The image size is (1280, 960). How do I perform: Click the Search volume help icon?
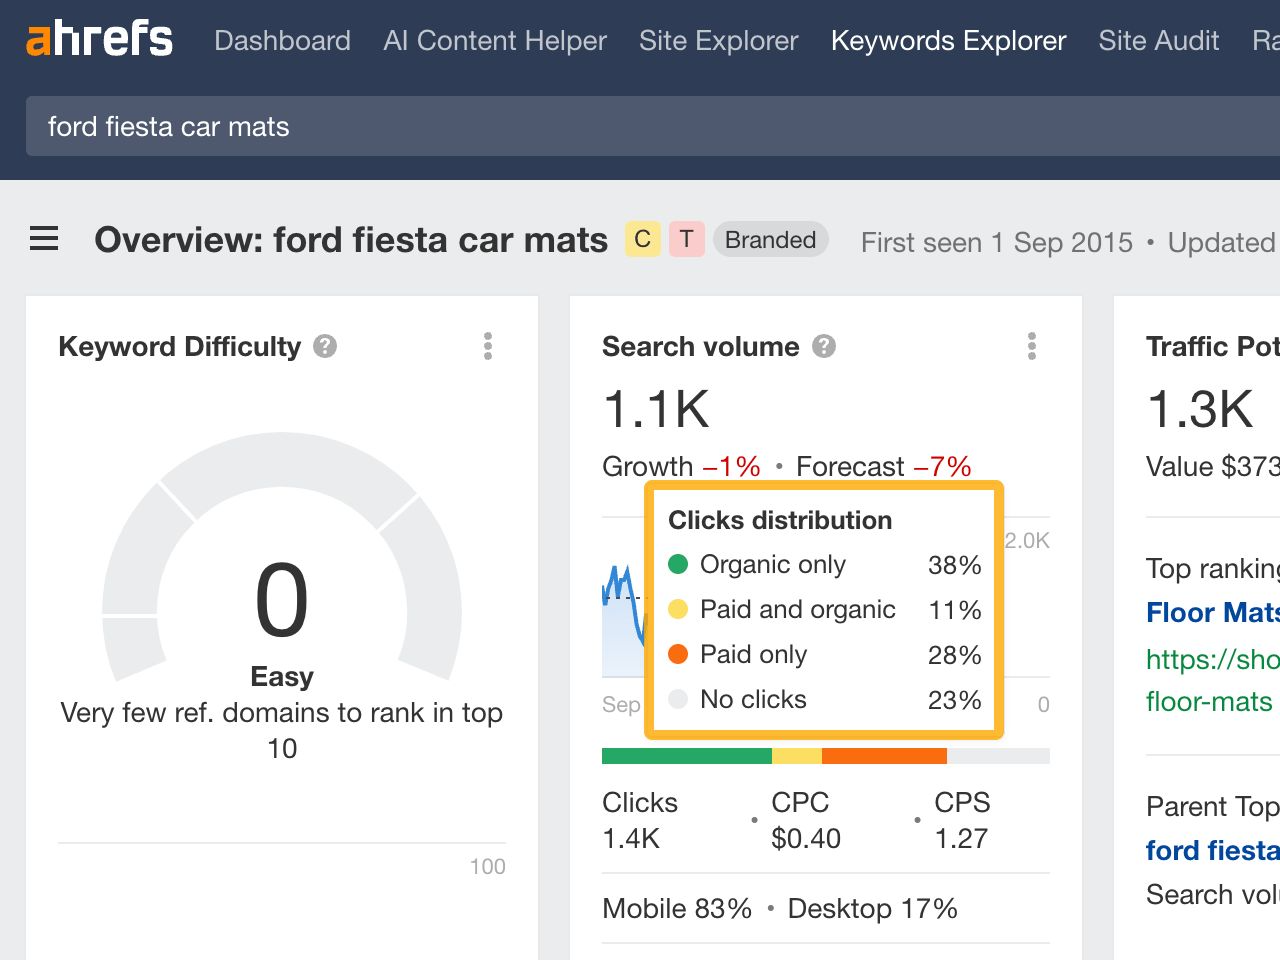tap(824, 346)
